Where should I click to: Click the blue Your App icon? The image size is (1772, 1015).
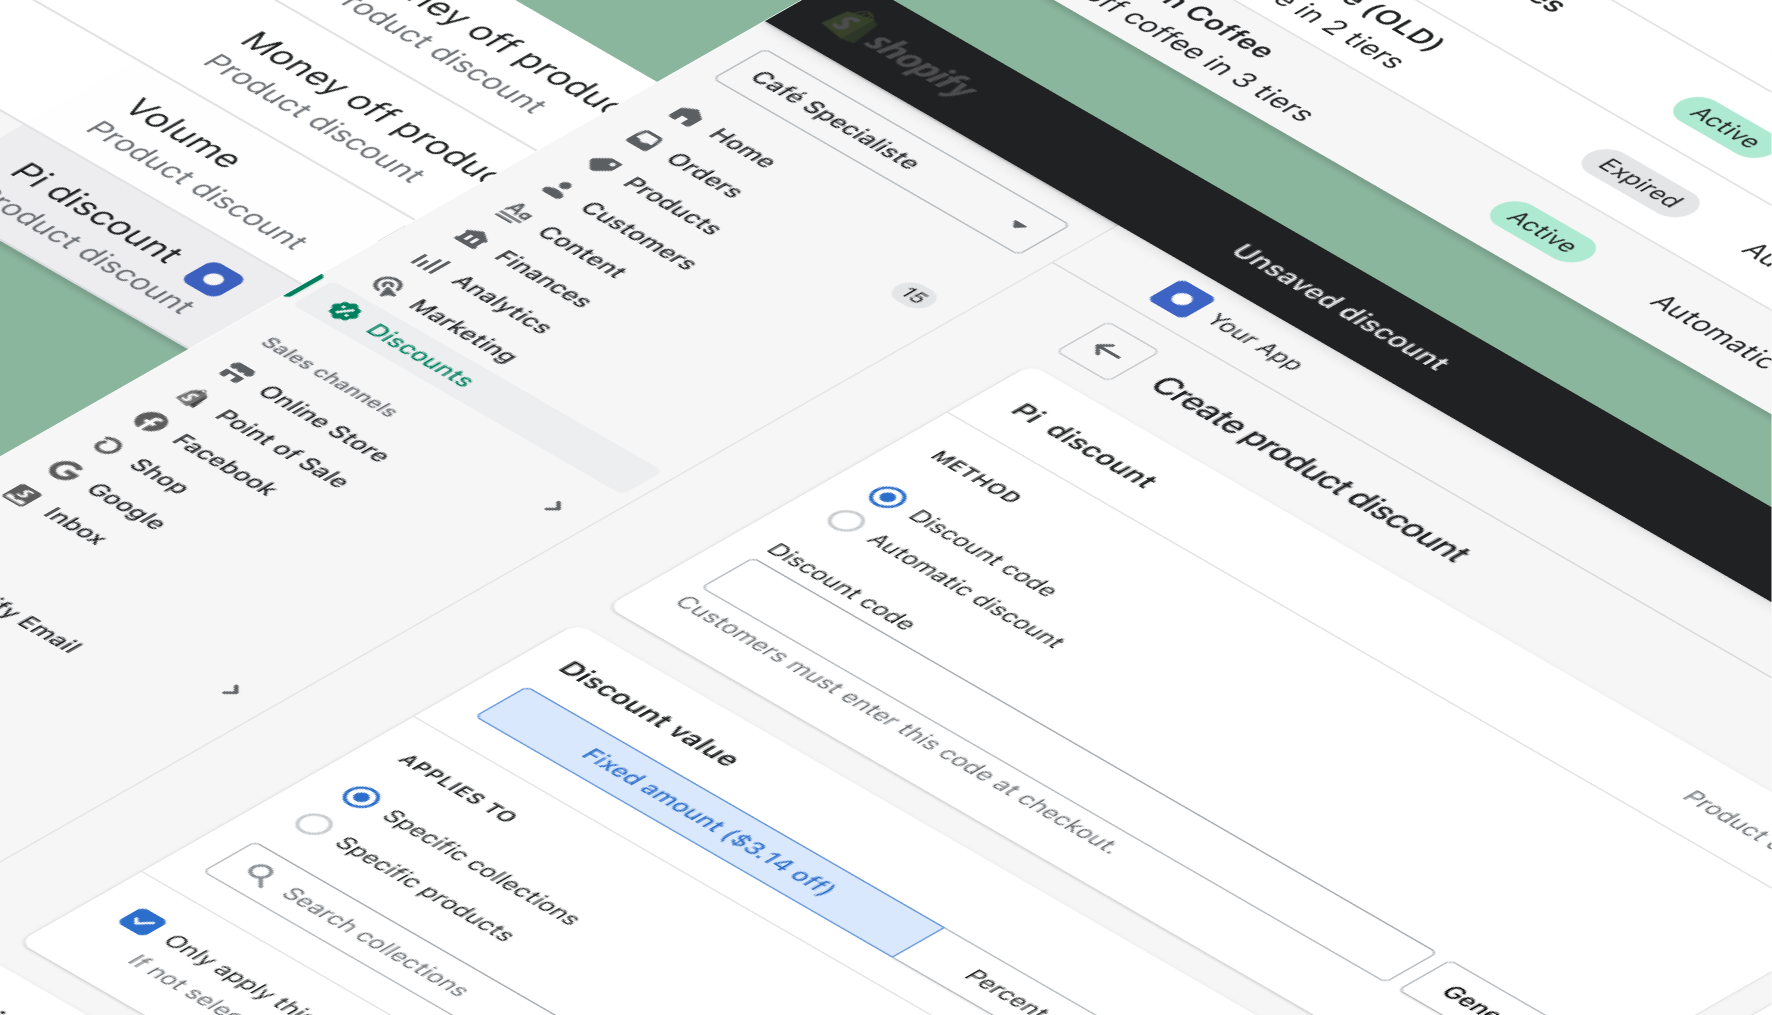coord(1181,299)
